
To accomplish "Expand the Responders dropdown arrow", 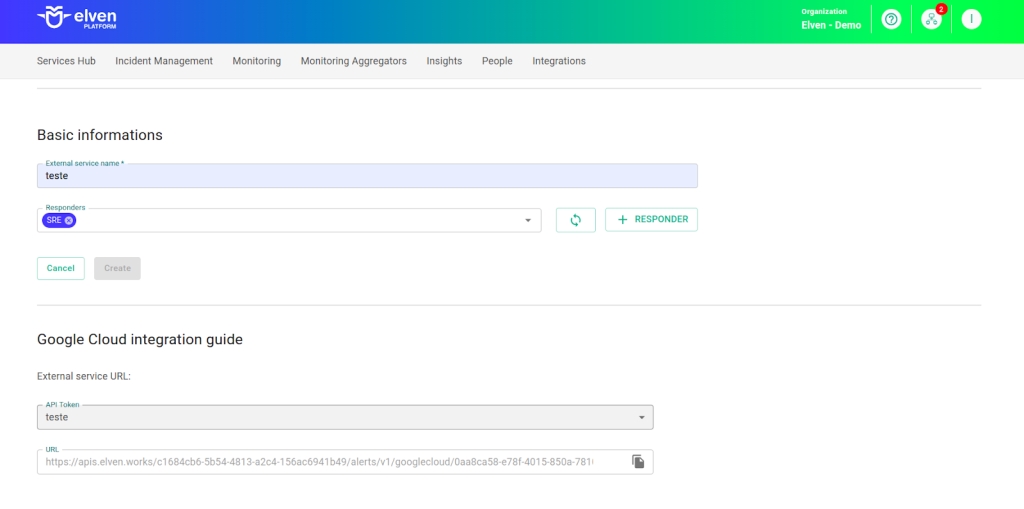I will 528,221.
